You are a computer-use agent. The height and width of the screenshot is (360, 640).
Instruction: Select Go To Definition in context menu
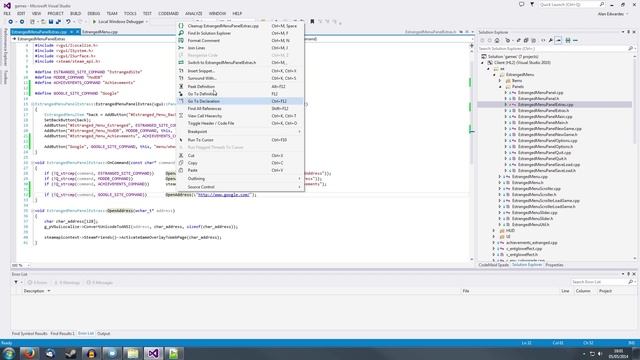click(240, 94)
